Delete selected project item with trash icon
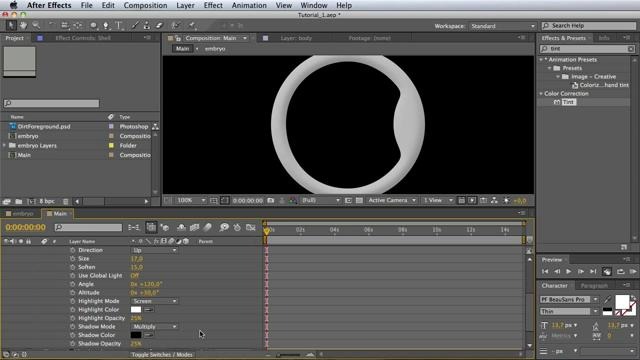The width and height of the screenshot is (640, 360). (65, 201)
